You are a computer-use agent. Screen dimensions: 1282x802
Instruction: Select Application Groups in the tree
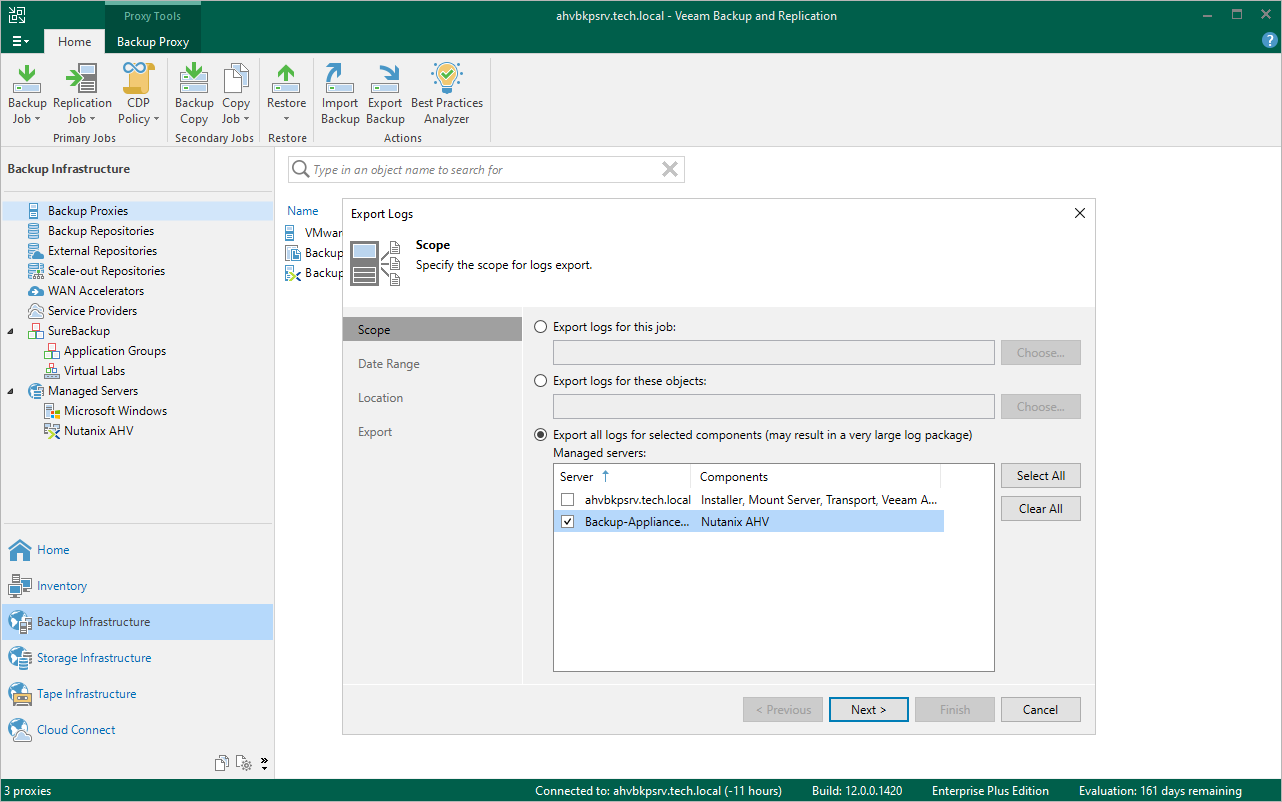tap(115, 351)
